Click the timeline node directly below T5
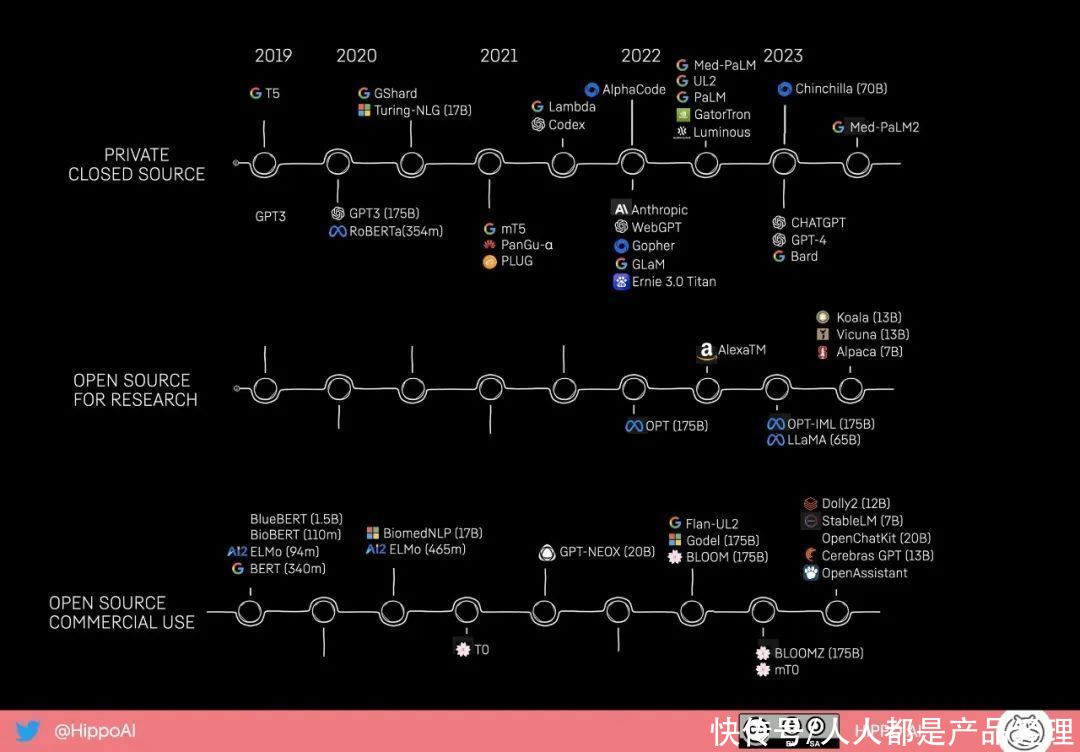 click(x=264, y=164)
